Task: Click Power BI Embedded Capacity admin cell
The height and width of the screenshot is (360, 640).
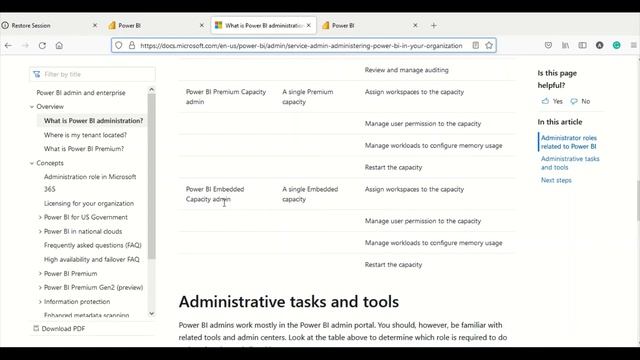Action: (x=215, y=194)
